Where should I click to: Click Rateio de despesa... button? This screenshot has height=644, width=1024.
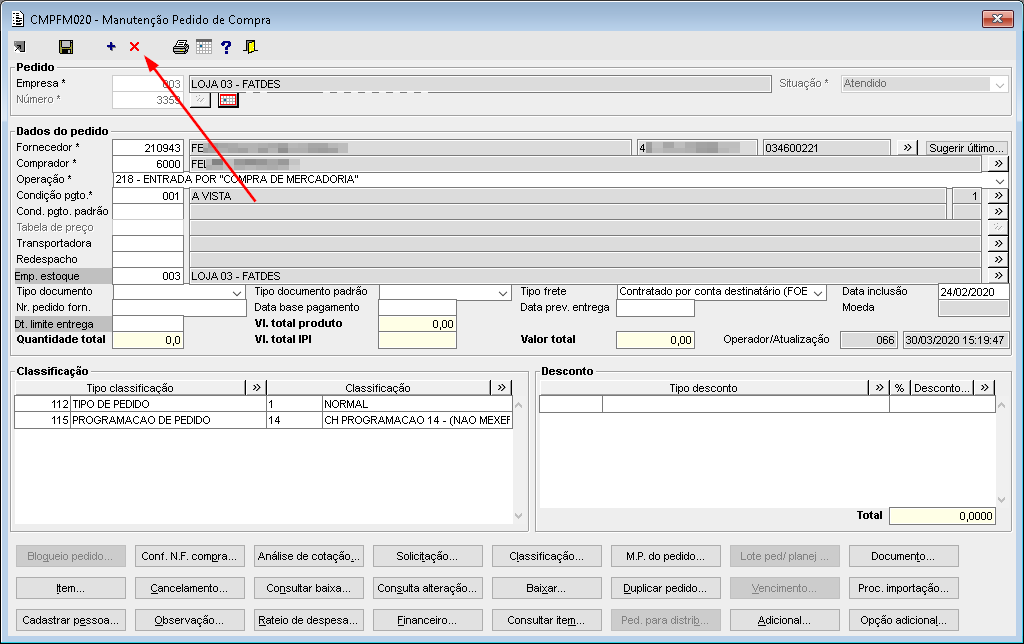coord(309,620)
